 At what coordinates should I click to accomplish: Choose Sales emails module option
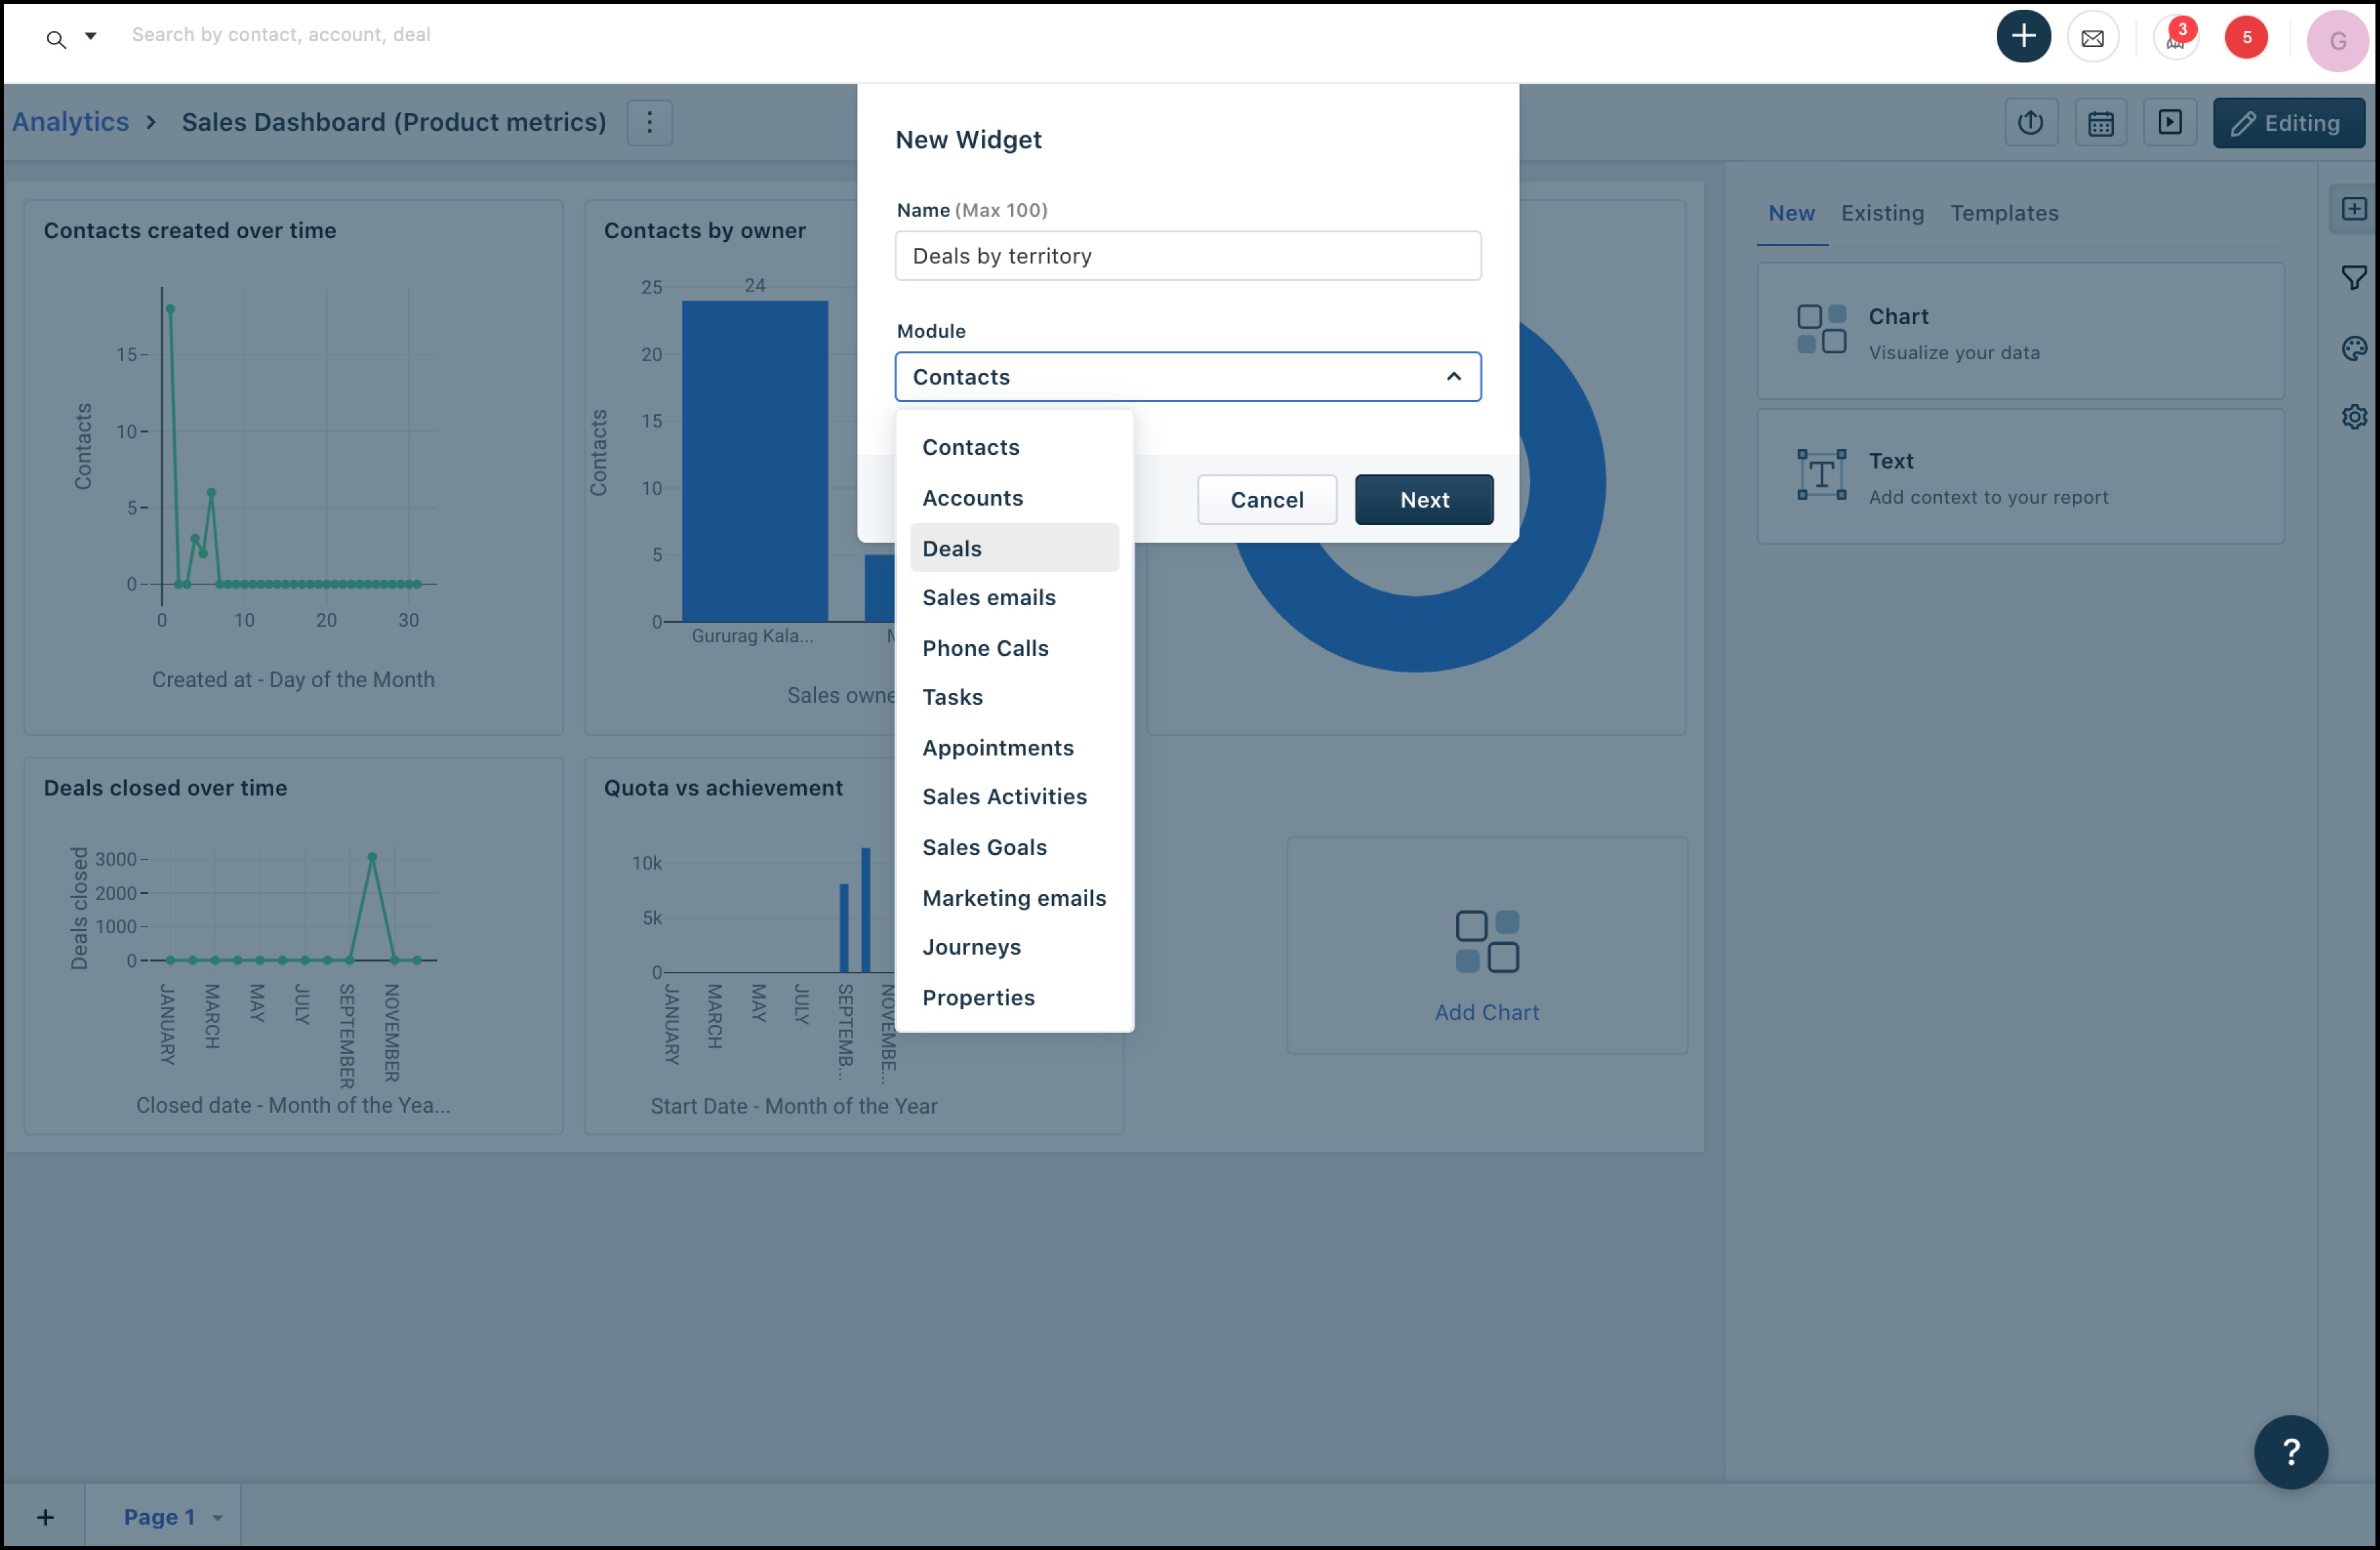1014,597
